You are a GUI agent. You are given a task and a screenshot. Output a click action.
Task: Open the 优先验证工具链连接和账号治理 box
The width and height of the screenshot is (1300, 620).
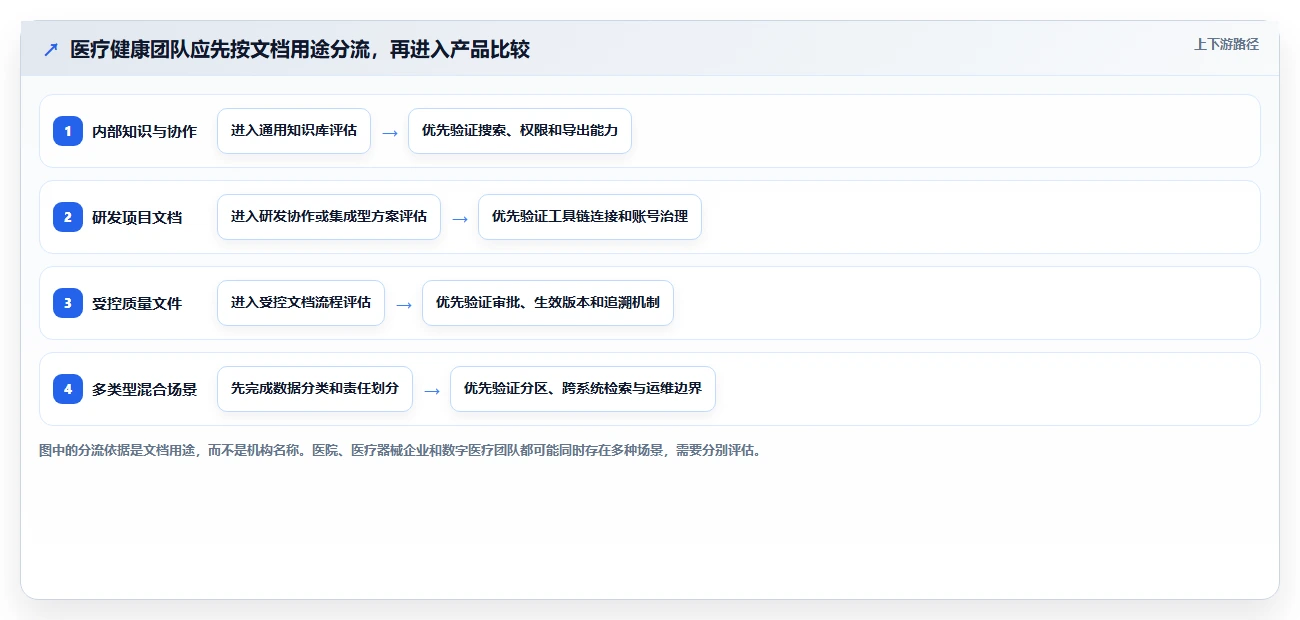590,217
